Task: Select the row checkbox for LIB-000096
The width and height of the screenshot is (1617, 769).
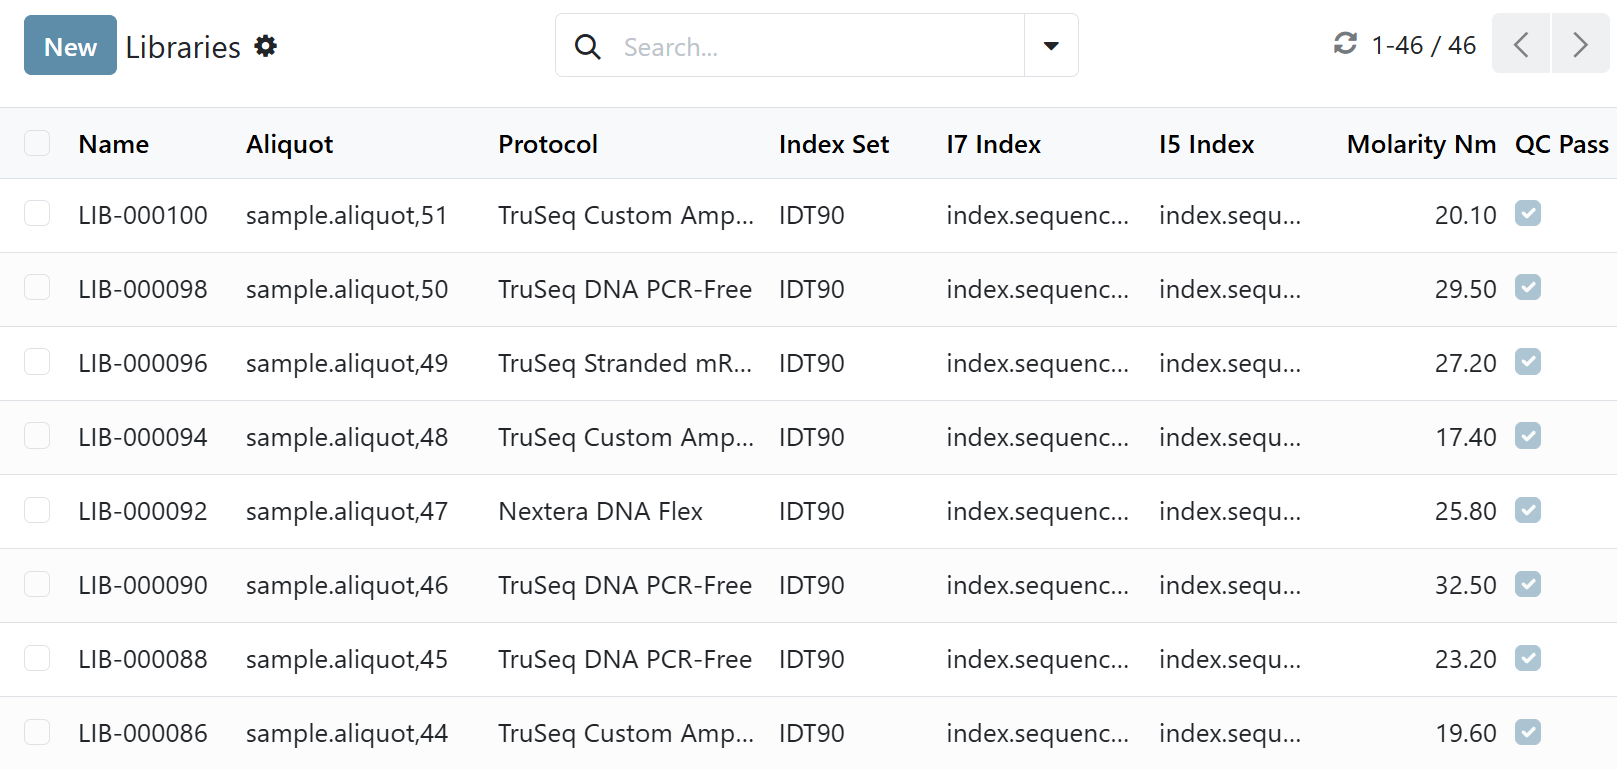Action: pos(37,361)
